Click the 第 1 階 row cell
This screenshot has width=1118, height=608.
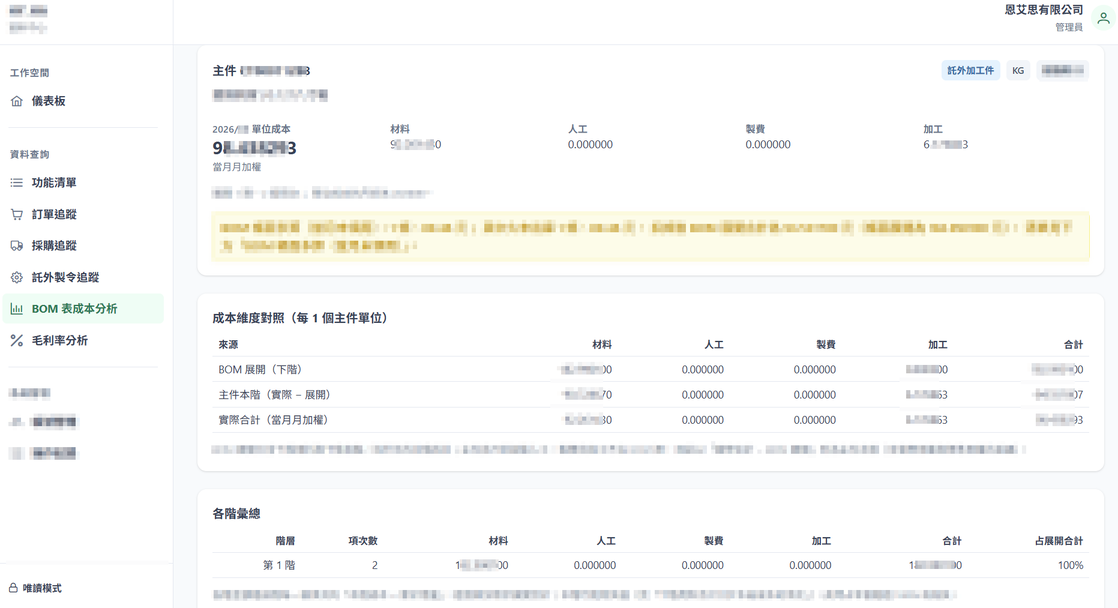pos(279,565)
